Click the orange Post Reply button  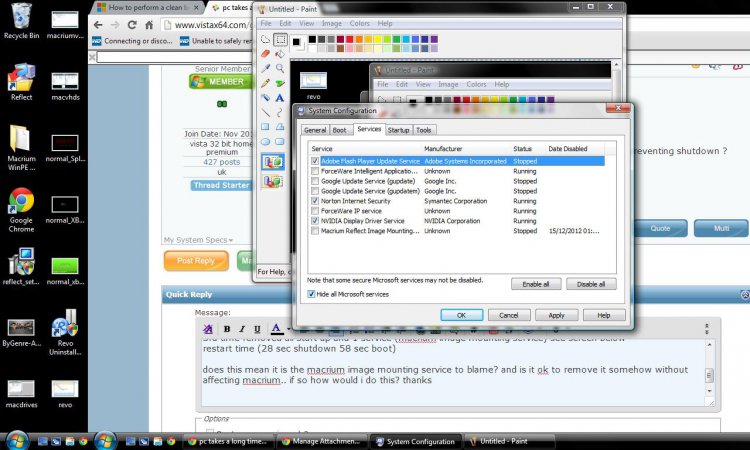tap(196, 261)
